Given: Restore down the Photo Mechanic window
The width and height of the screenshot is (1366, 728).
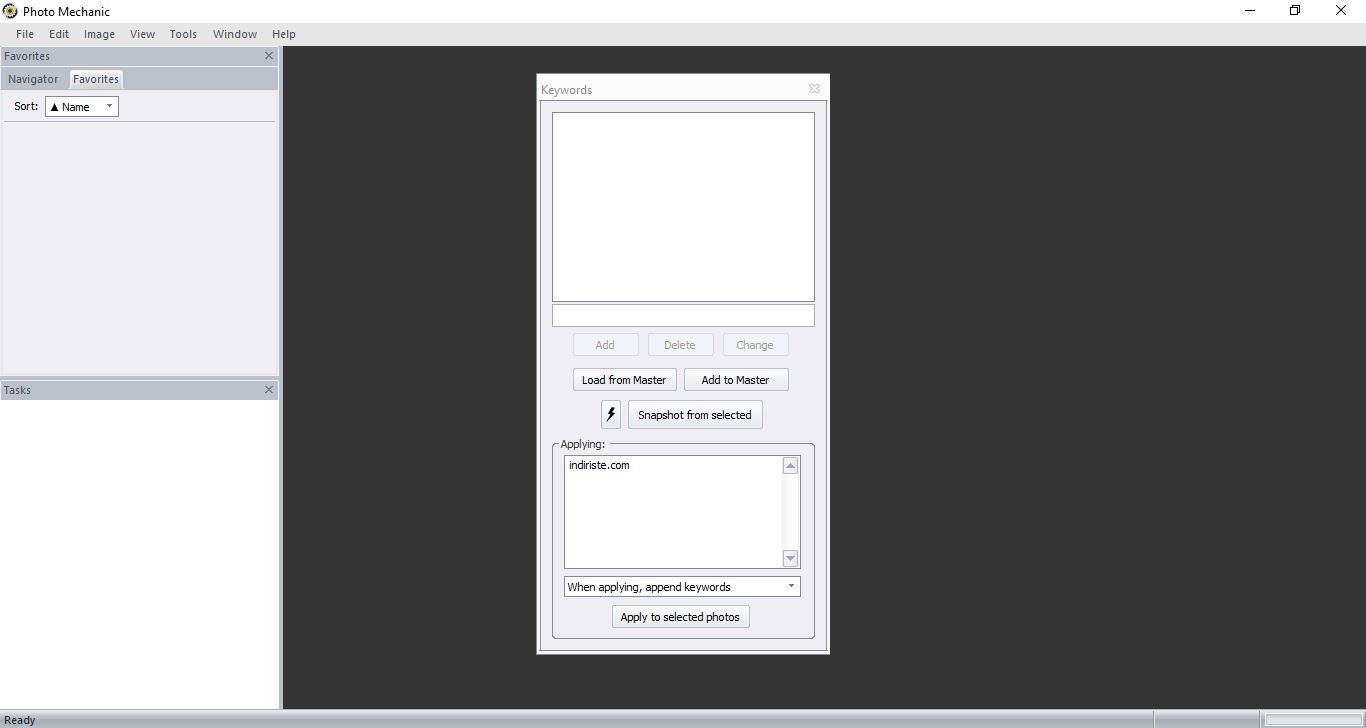Looking at the screenshot, I should tap(1295, 11).
